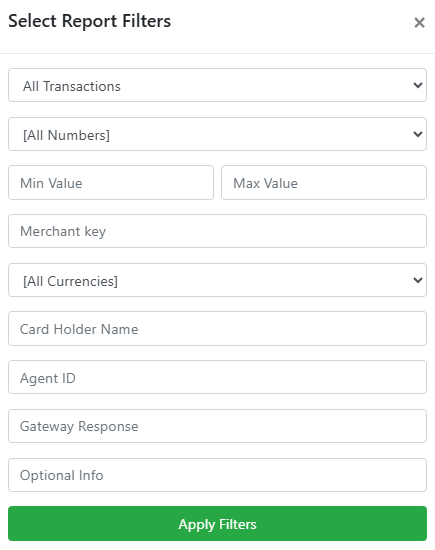Apply the filters with the green button

(218, 523)
